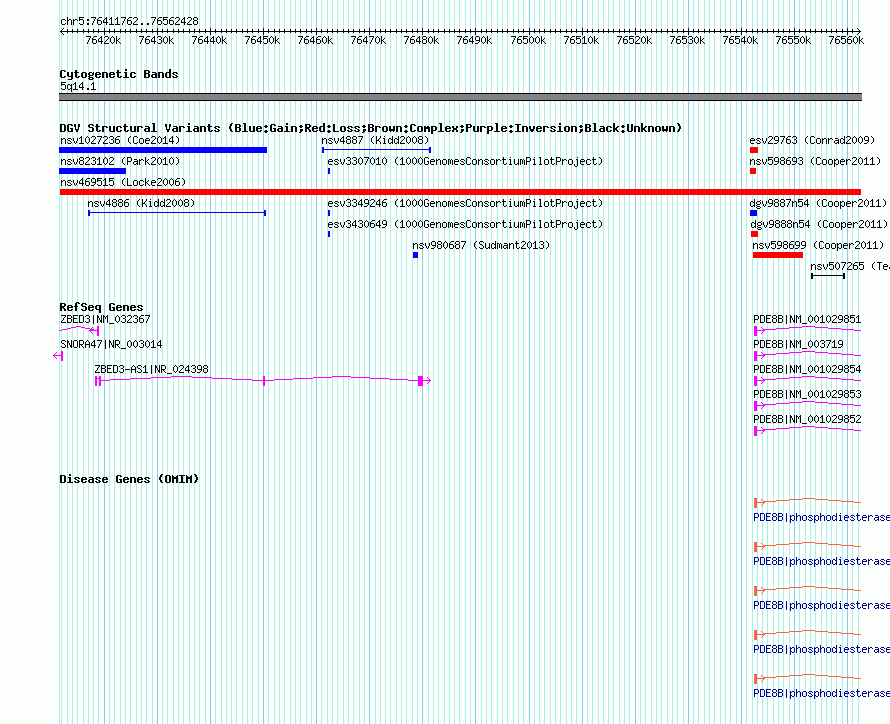Click the blue dgv9887n54 gain marker

click(x=754, y=213)
